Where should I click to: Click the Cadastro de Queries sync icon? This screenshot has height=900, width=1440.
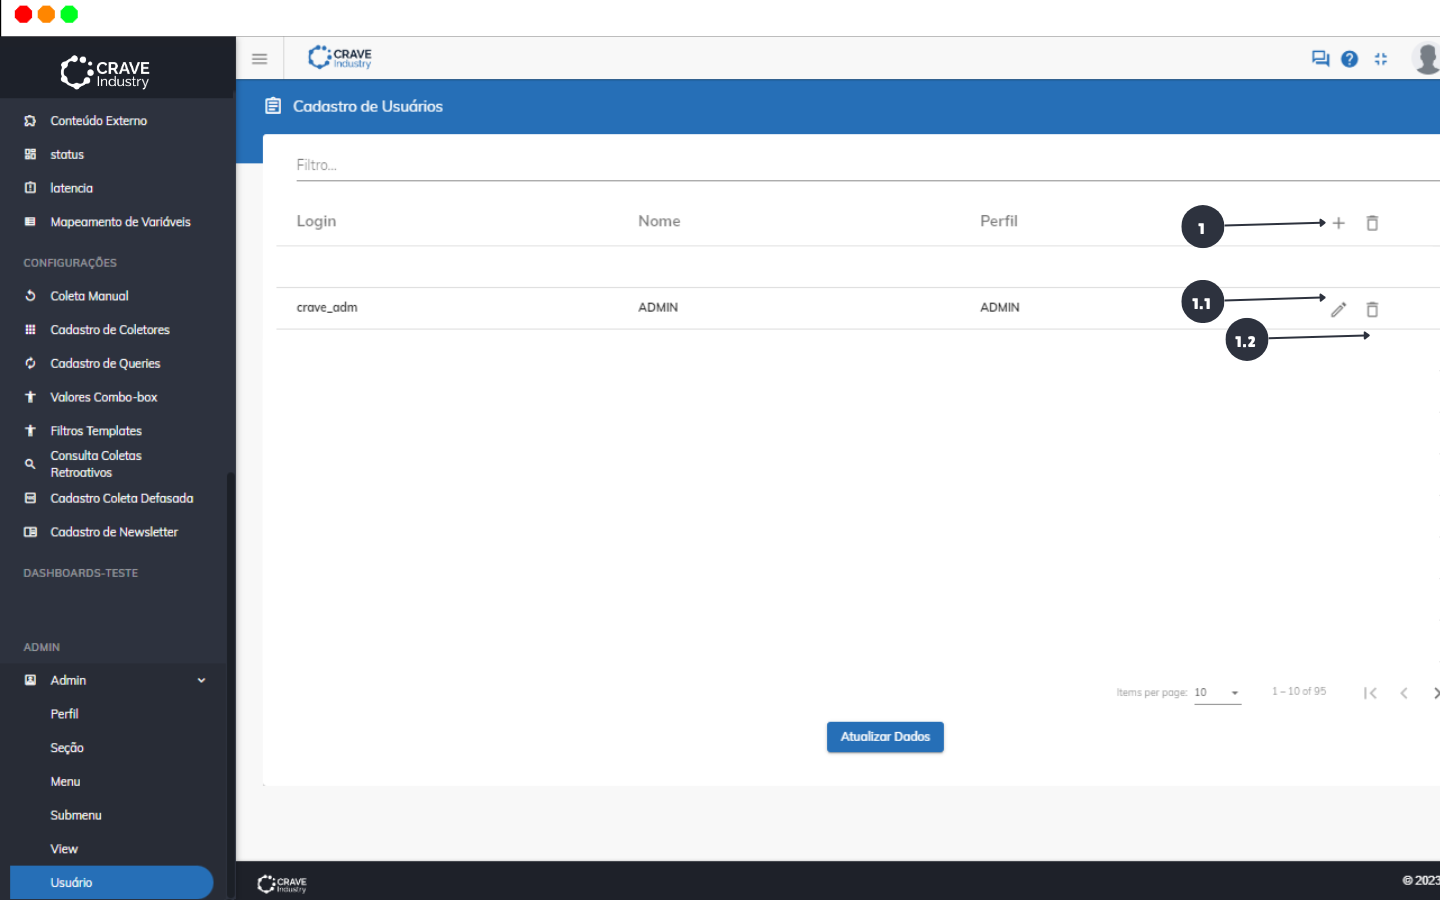tap(30, 364)
